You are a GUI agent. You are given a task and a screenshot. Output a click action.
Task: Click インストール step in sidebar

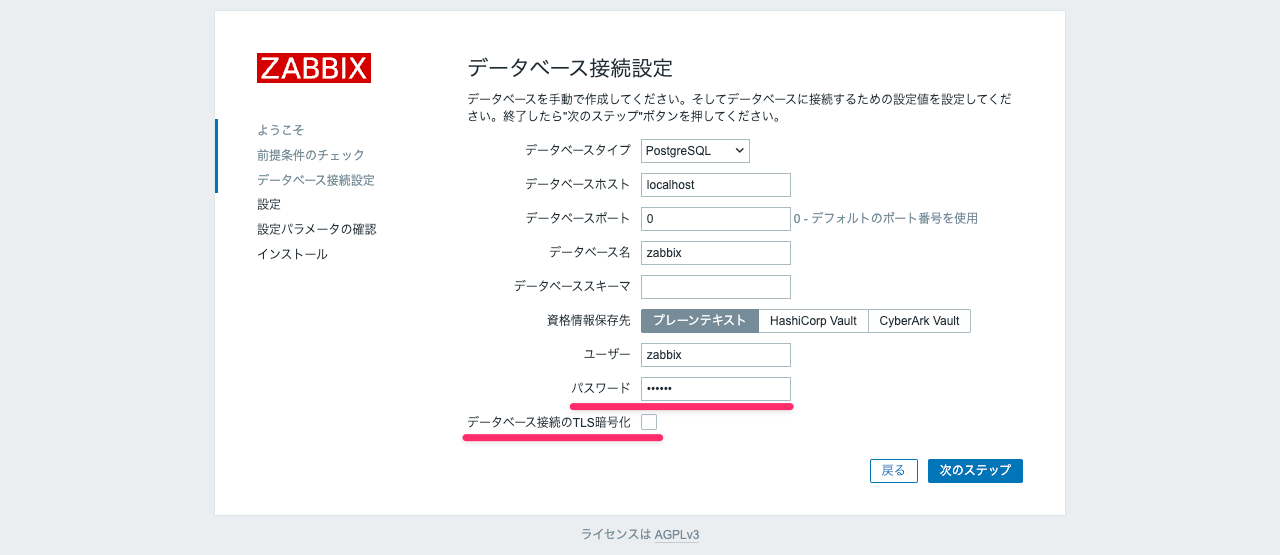point(292,254)
